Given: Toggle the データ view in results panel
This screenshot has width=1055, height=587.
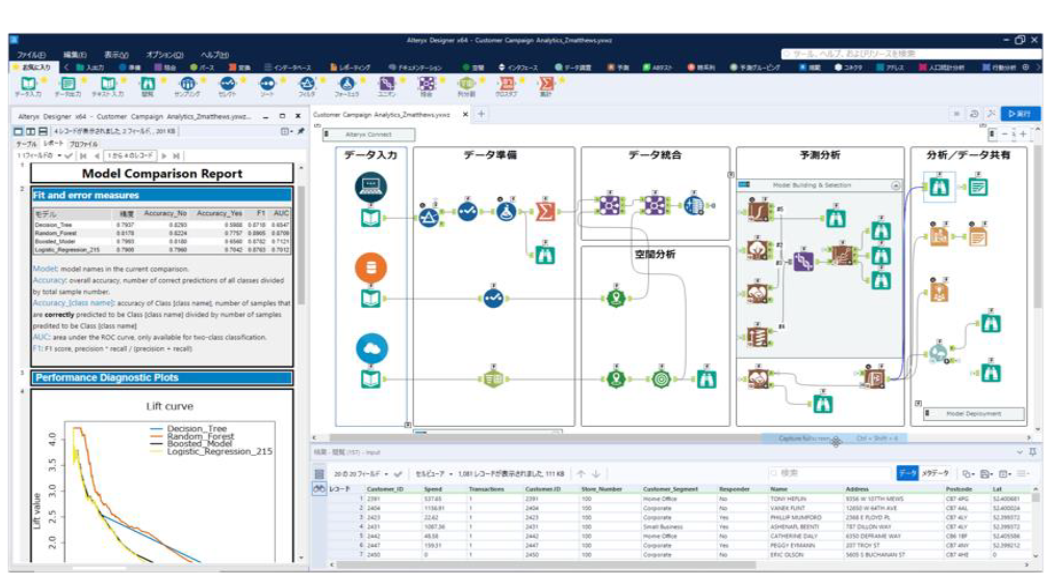Looking at the screenshot, I should click(907, 474).
